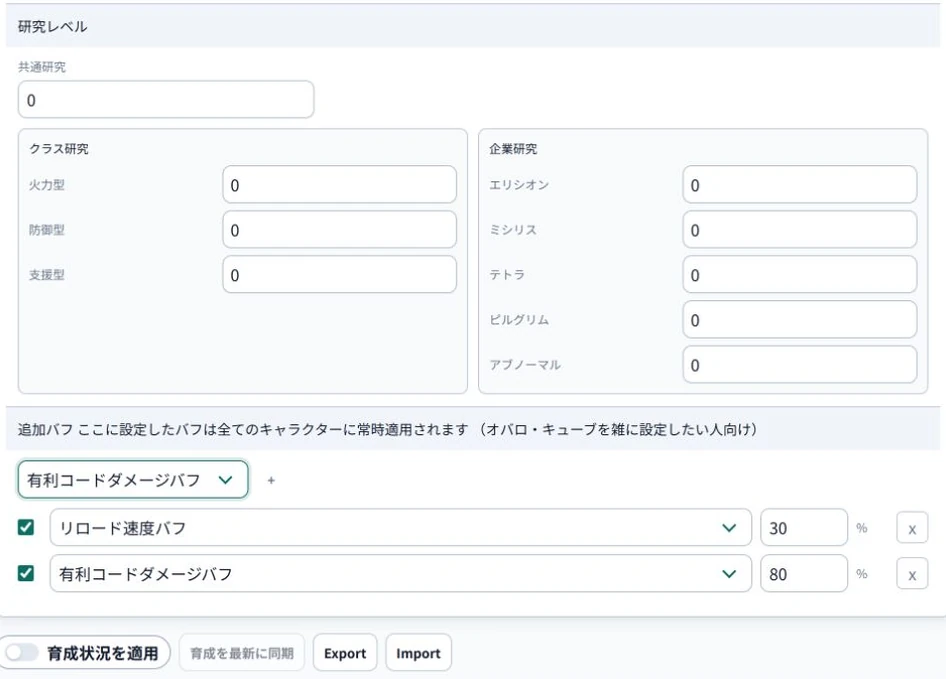Viewport: 946px width, 679px height.
Task: Click the plus icon to add buff
Action: 271,480
